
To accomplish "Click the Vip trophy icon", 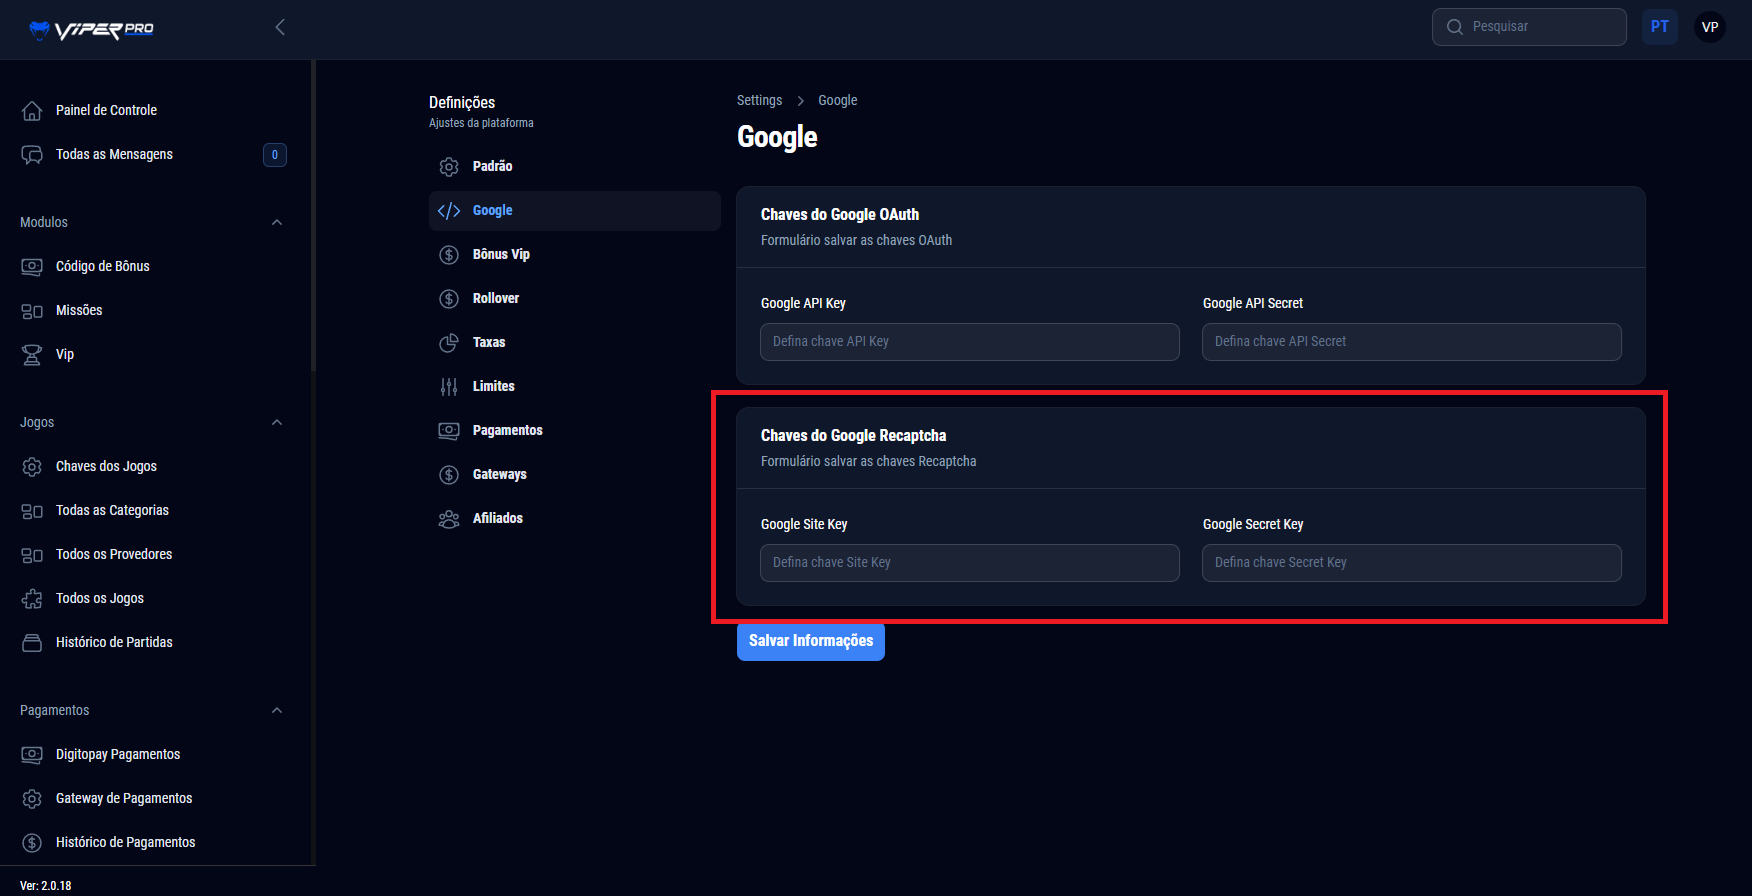I will tap(32, 355).
